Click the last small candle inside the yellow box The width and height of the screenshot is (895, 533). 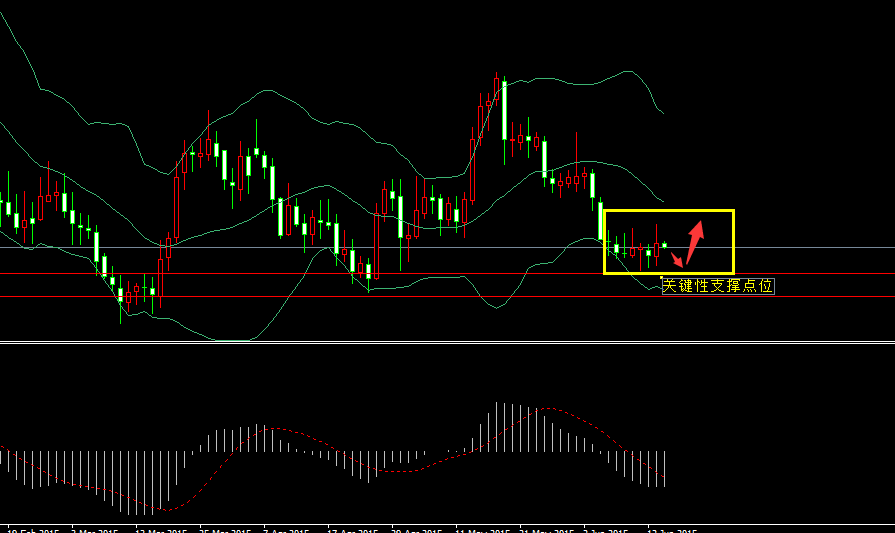(x=665, y=245)
